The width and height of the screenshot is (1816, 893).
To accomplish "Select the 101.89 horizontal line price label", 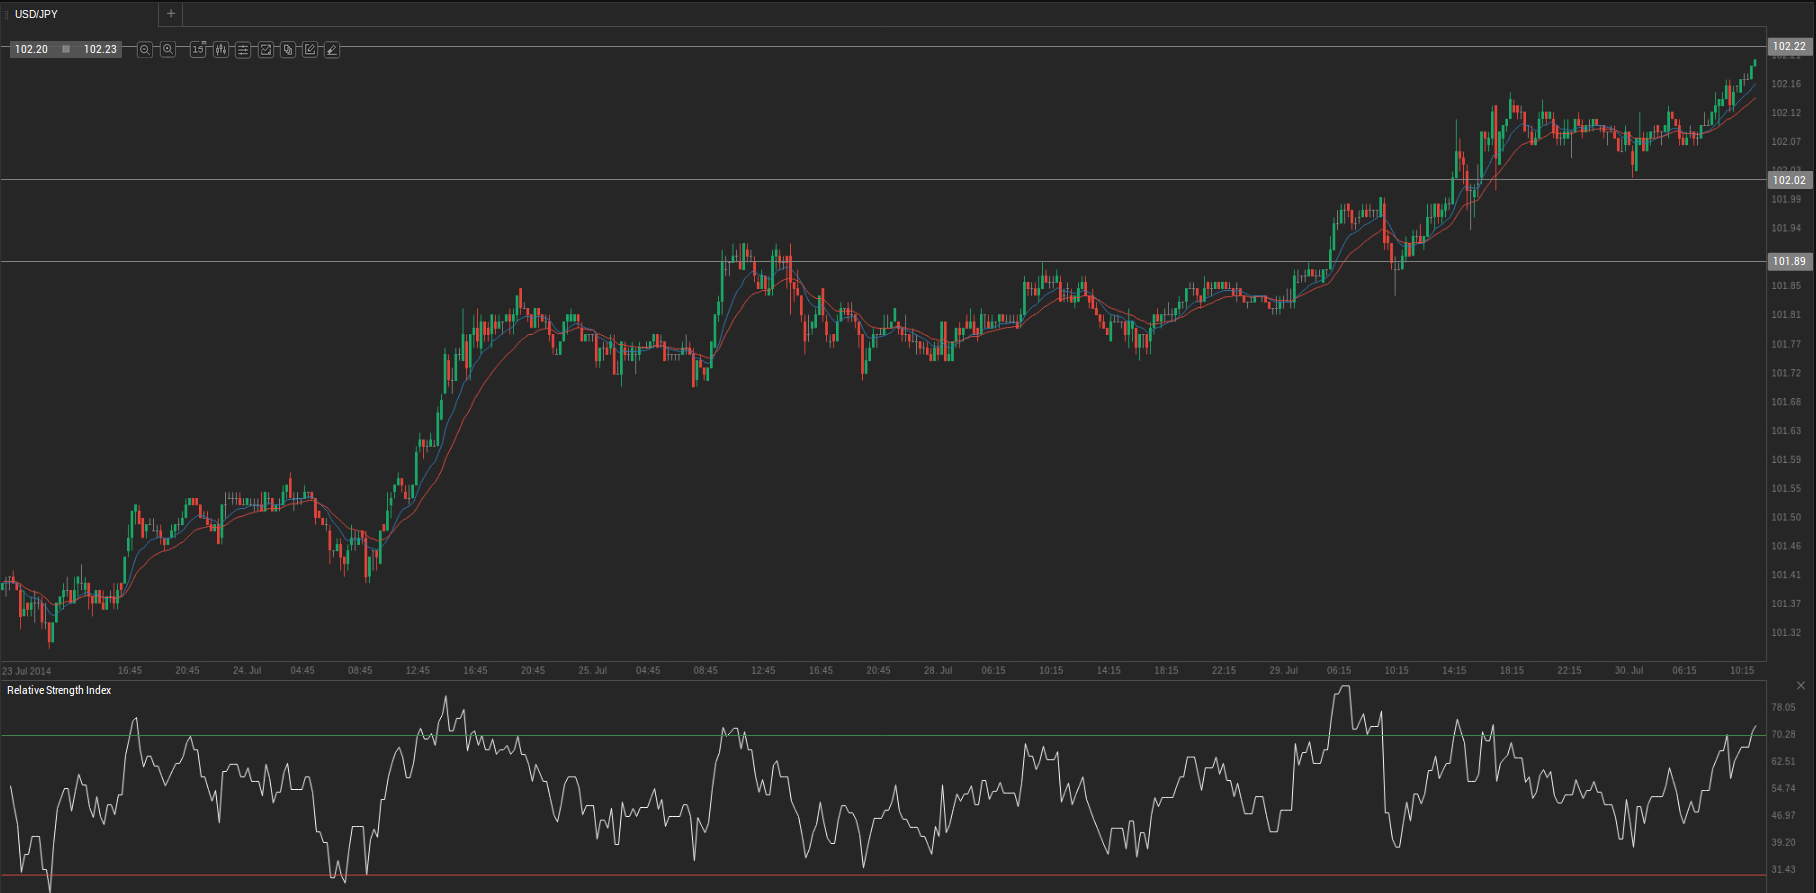I will (x=1788, y=261).
